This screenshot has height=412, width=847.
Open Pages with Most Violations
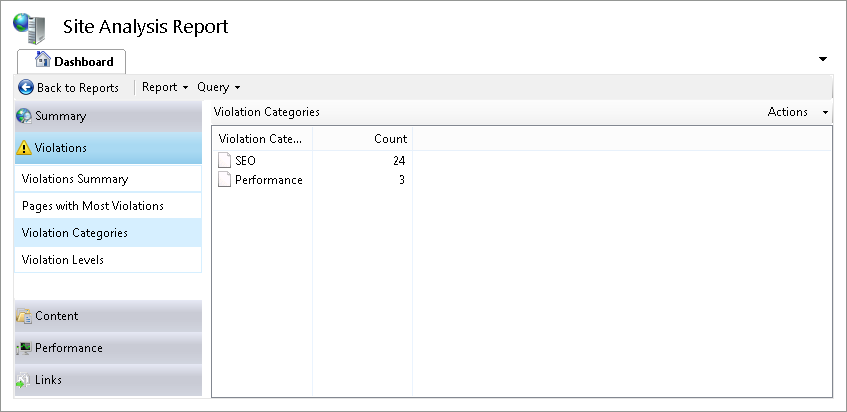(x=93, y=206)
